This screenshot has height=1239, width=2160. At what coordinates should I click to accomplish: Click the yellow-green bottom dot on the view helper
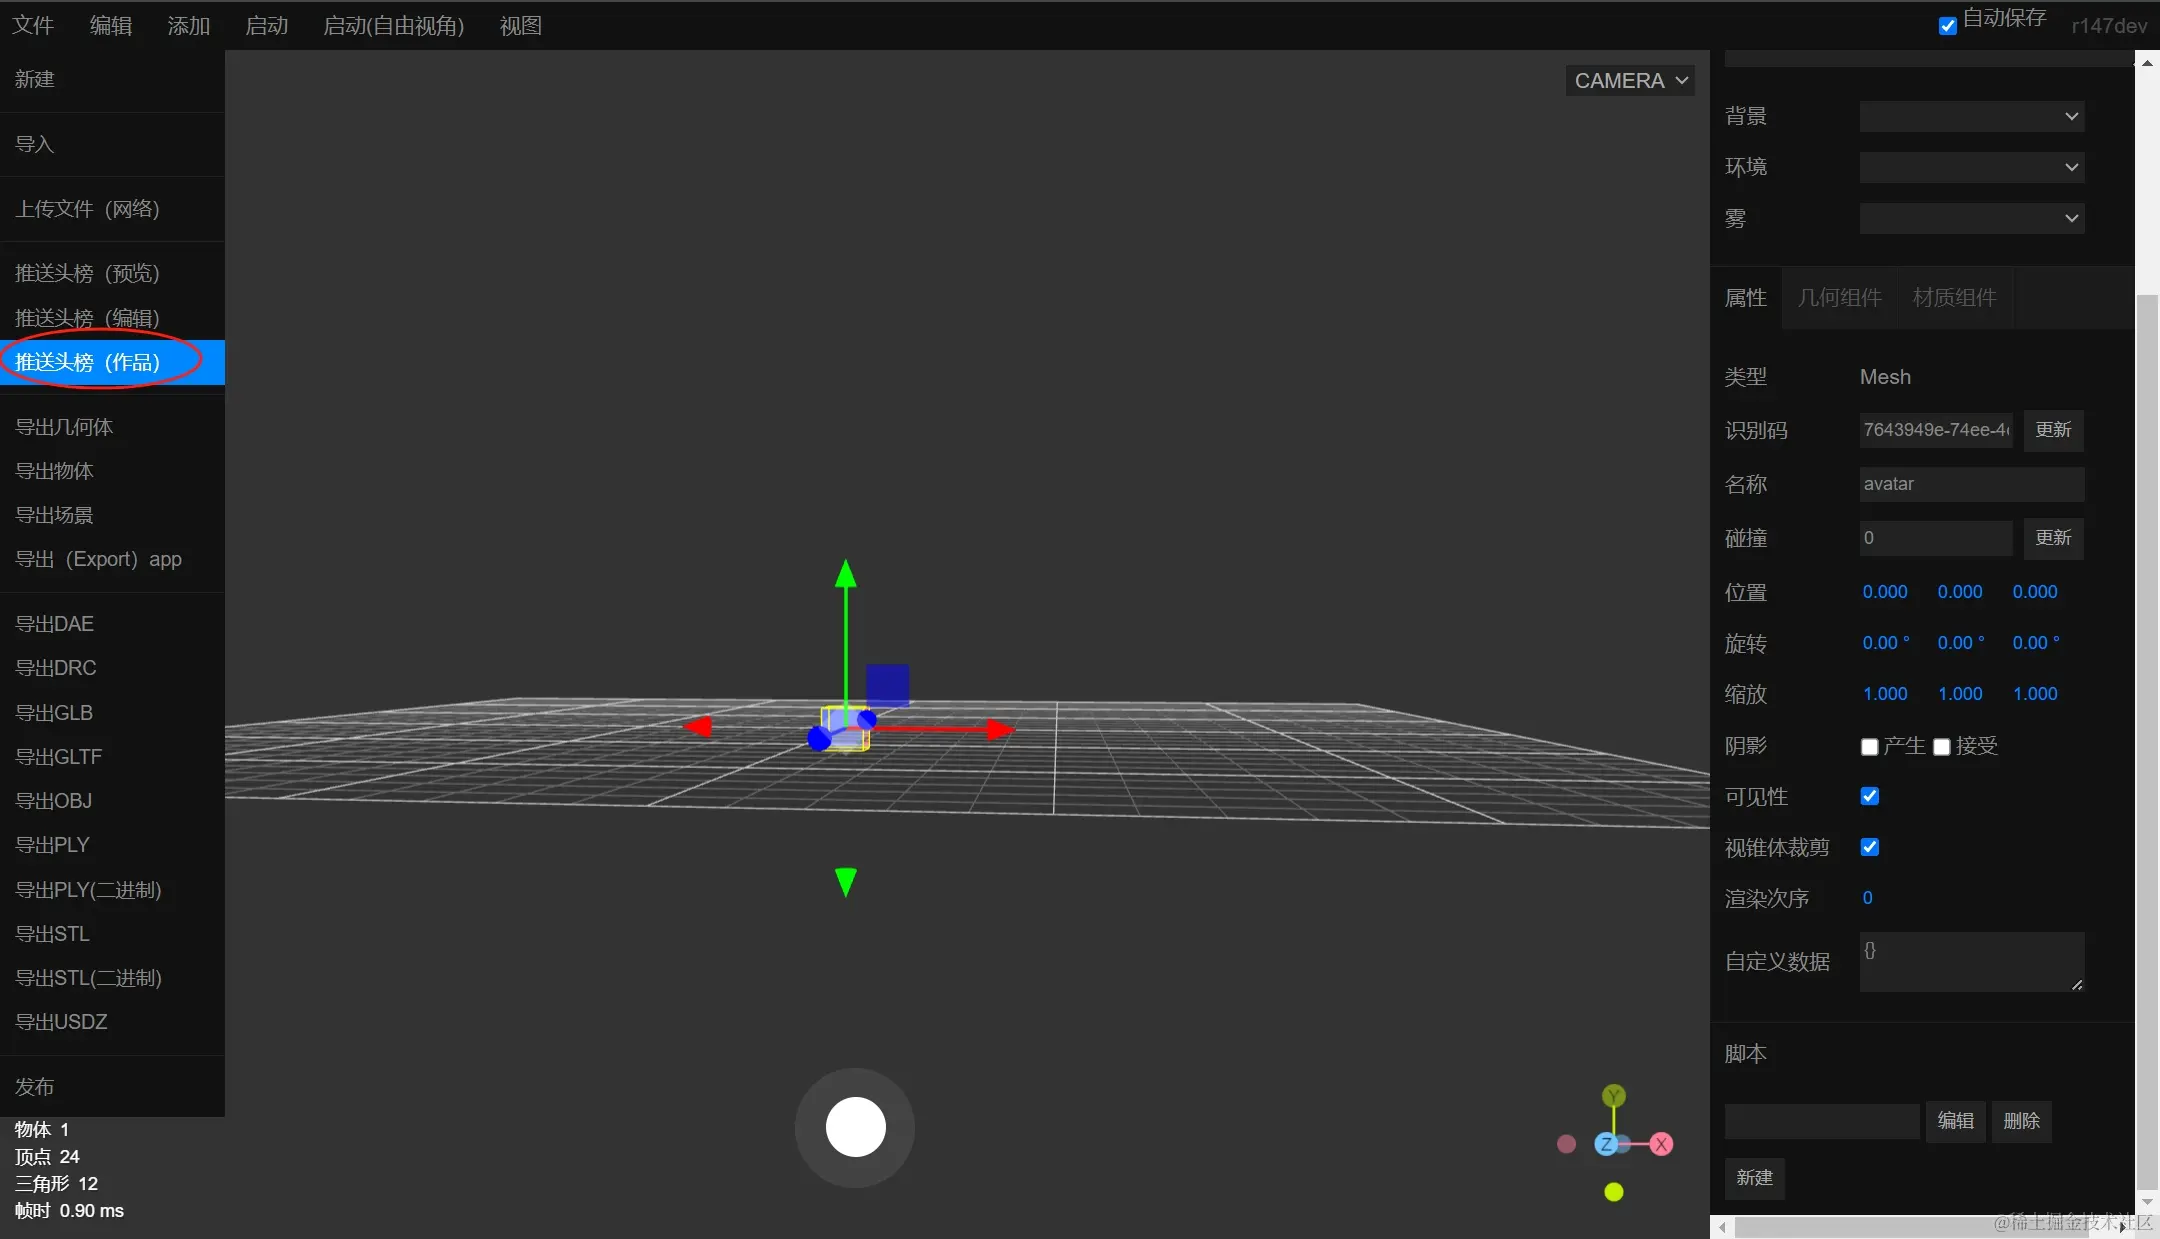1613,1192
